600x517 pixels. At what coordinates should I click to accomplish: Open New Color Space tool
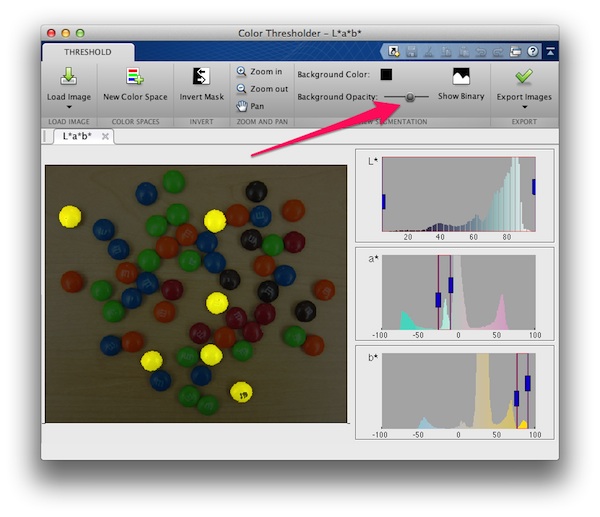click(135, 77)
